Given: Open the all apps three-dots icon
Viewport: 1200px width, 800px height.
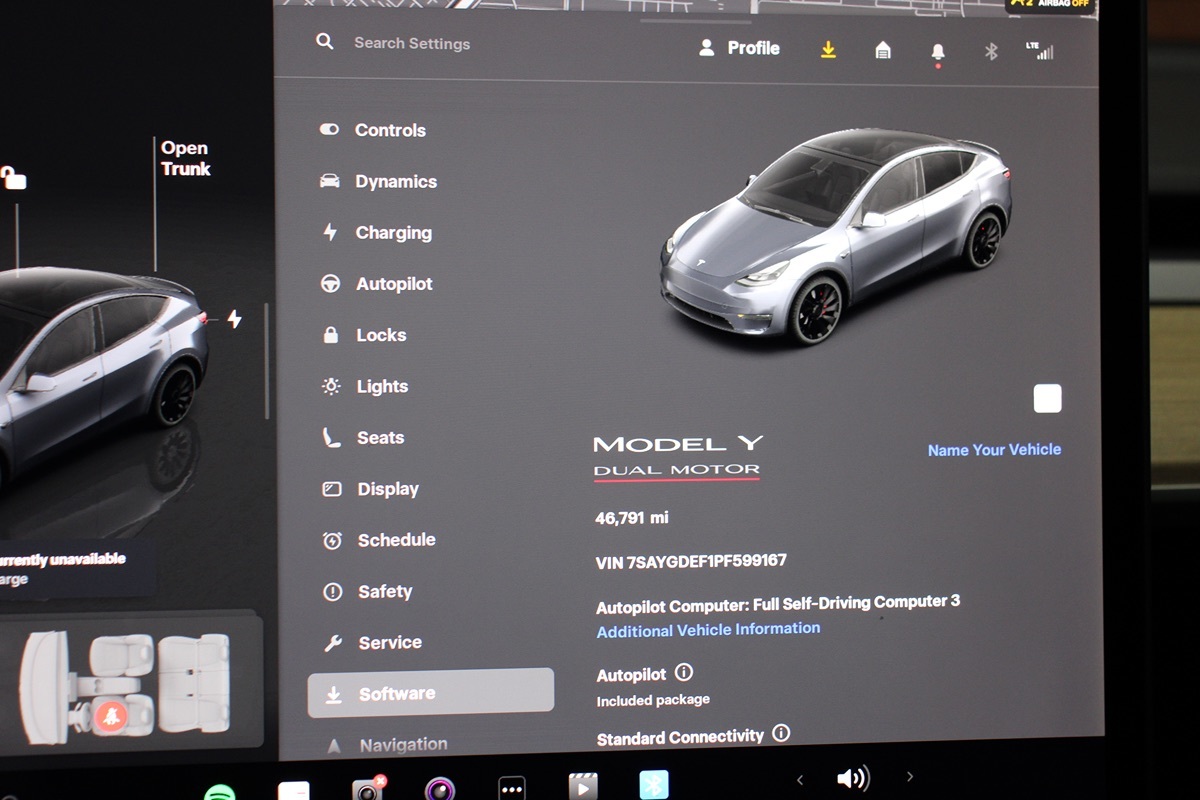Looking at the screenshot, I should coord(512,788).
